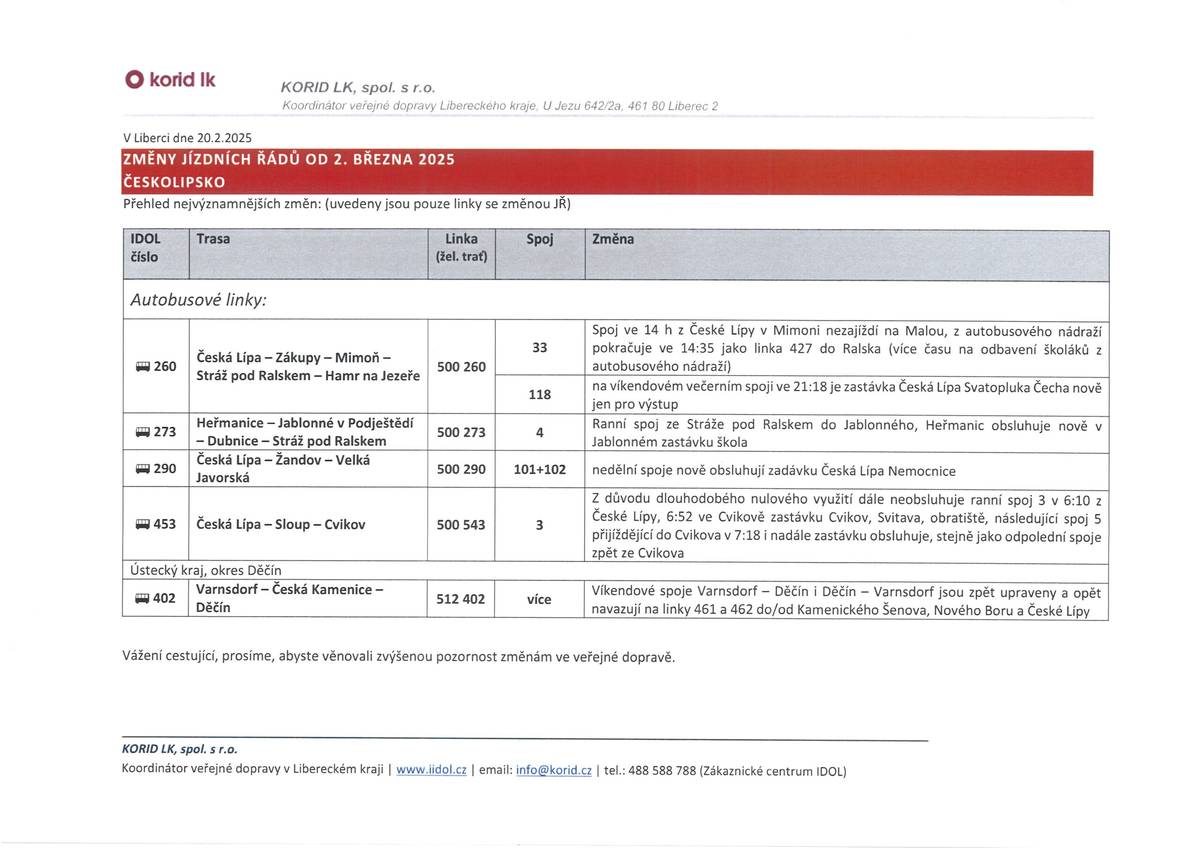Click the Změna column header
1200x848 pixels.
click(x=613, y=240)
